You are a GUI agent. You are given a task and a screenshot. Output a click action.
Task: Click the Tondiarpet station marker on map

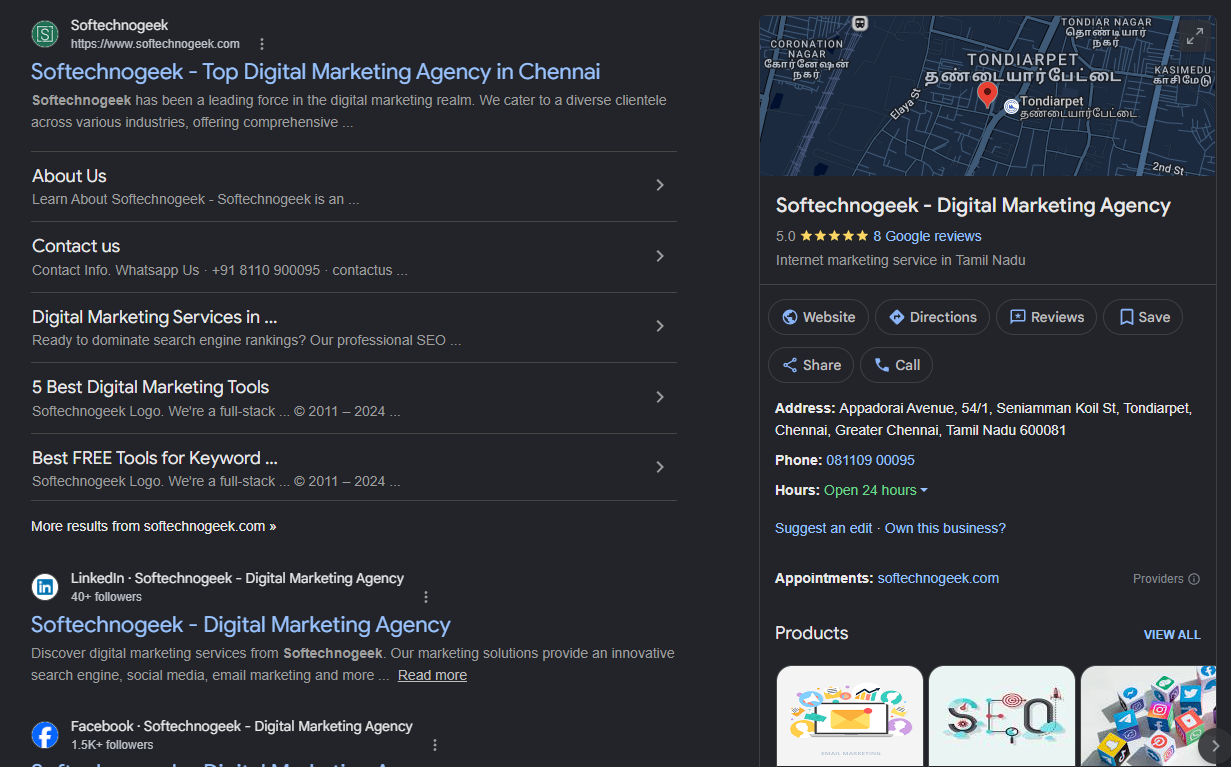tap(1011, 105)
